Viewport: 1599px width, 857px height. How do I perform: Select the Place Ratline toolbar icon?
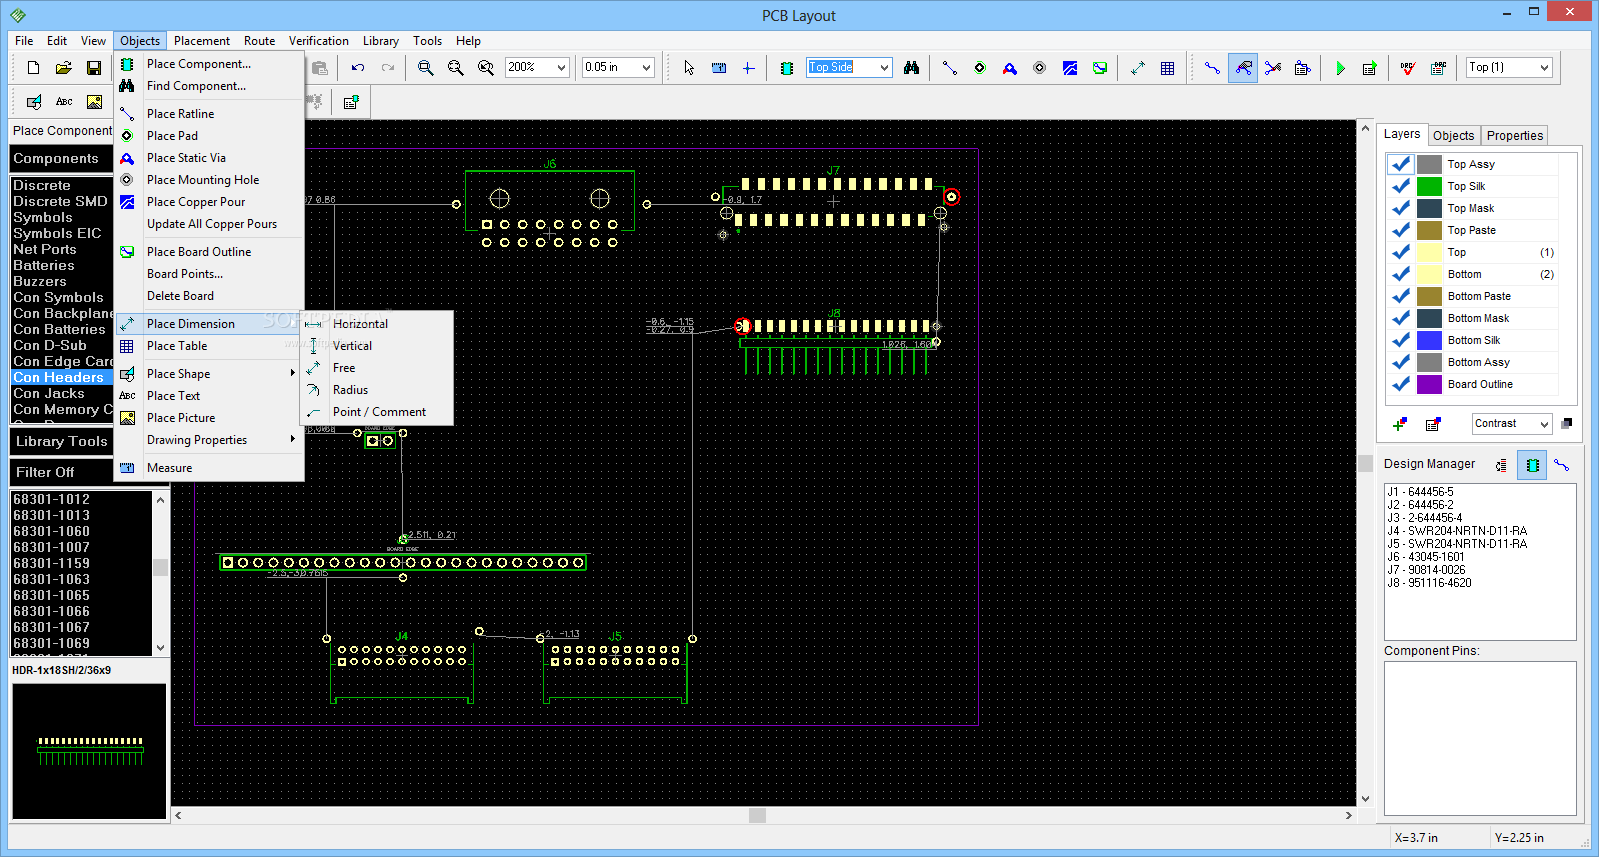pos(949,68)
